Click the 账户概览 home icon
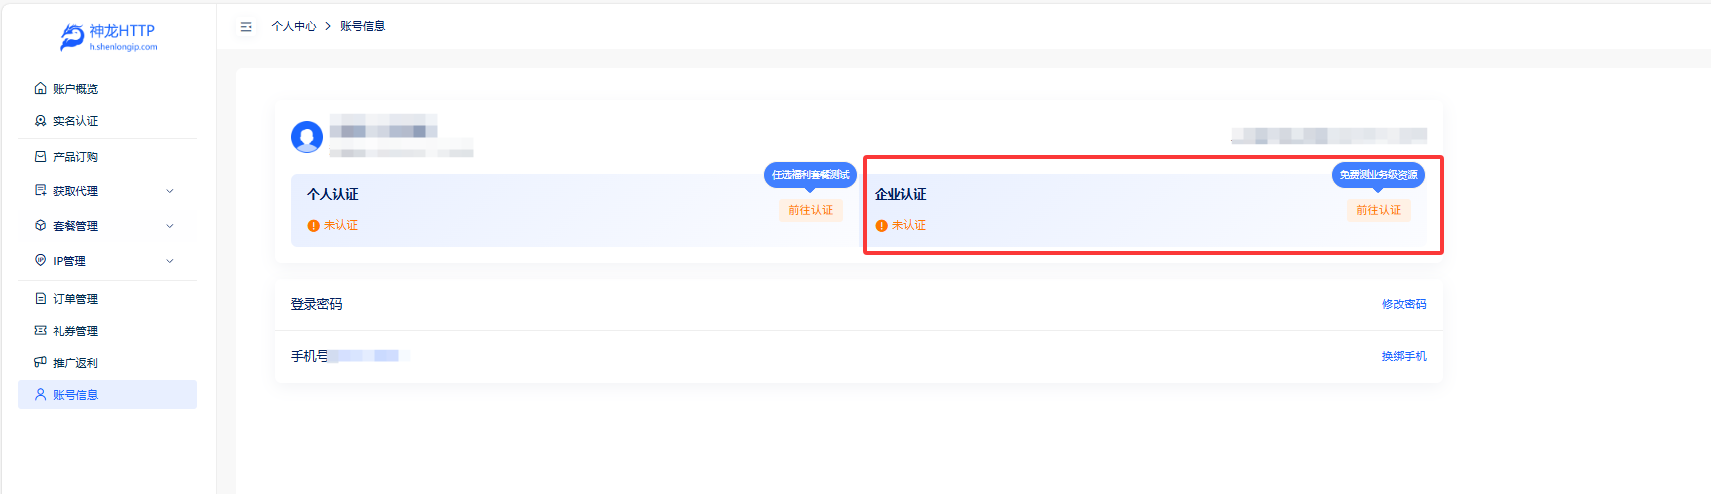This screenshot has width=1711, height=494. point(41,89)
